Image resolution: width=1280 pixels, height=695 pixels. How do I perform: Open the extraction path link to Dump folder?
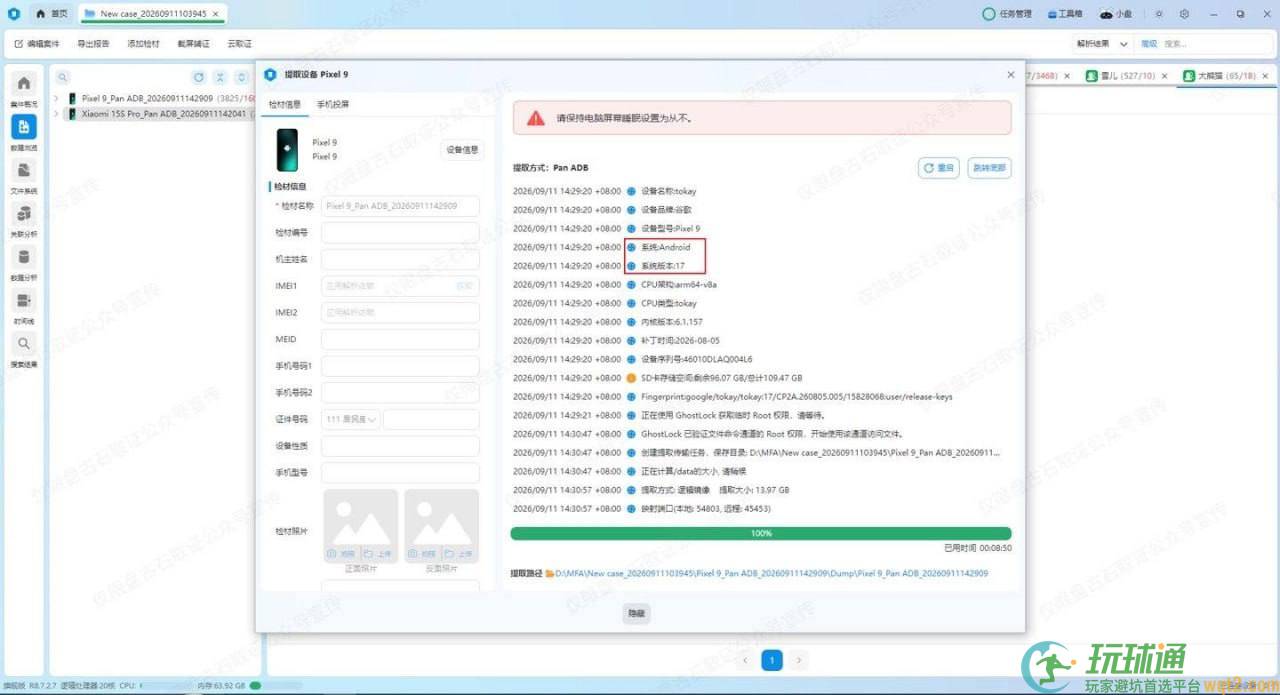770,574
